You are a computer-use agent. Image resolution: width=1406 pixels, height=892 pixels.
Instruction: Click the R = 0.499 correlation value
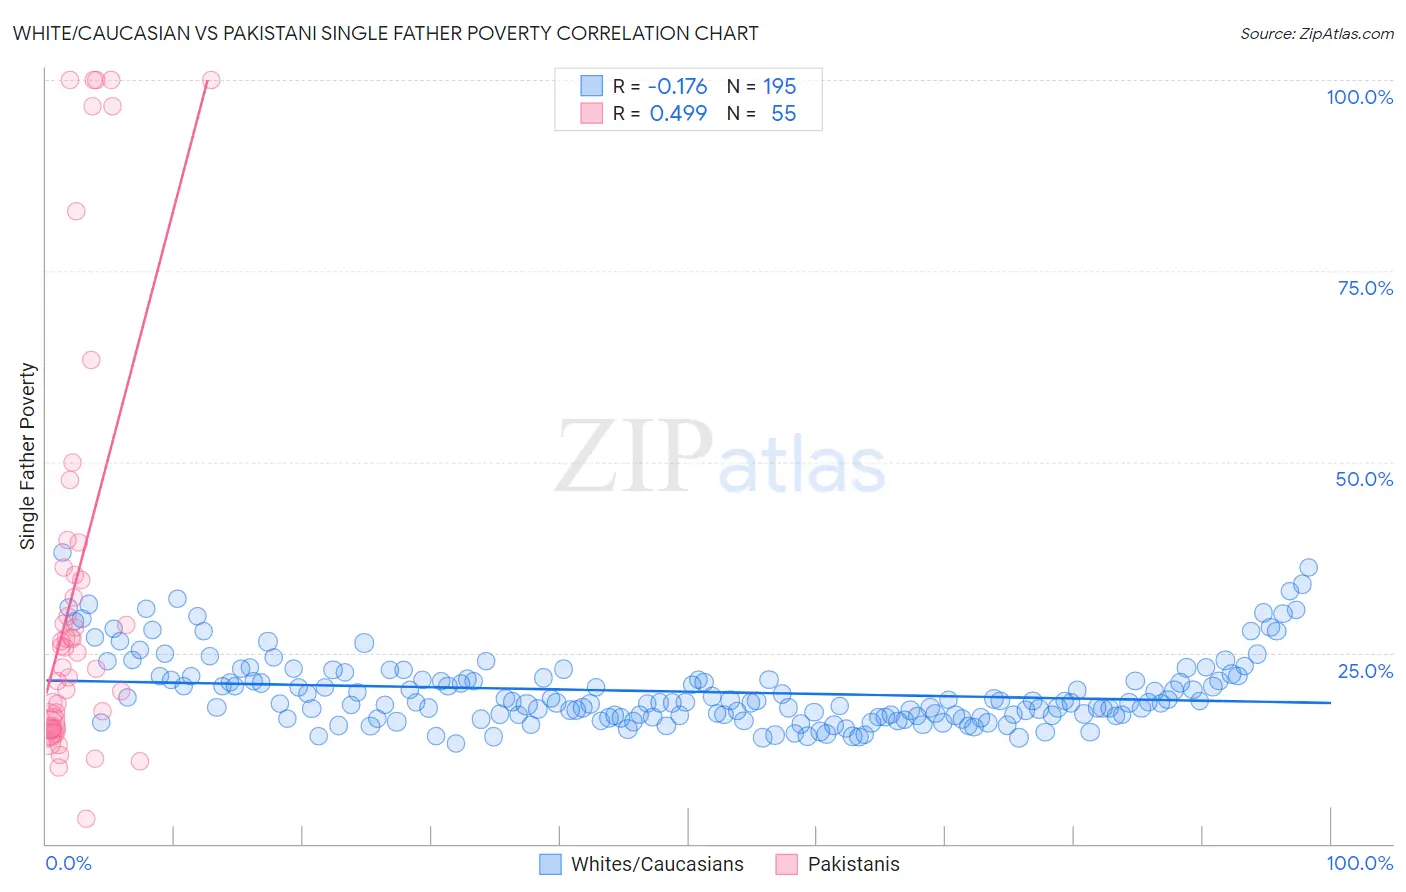pos(660,113)
